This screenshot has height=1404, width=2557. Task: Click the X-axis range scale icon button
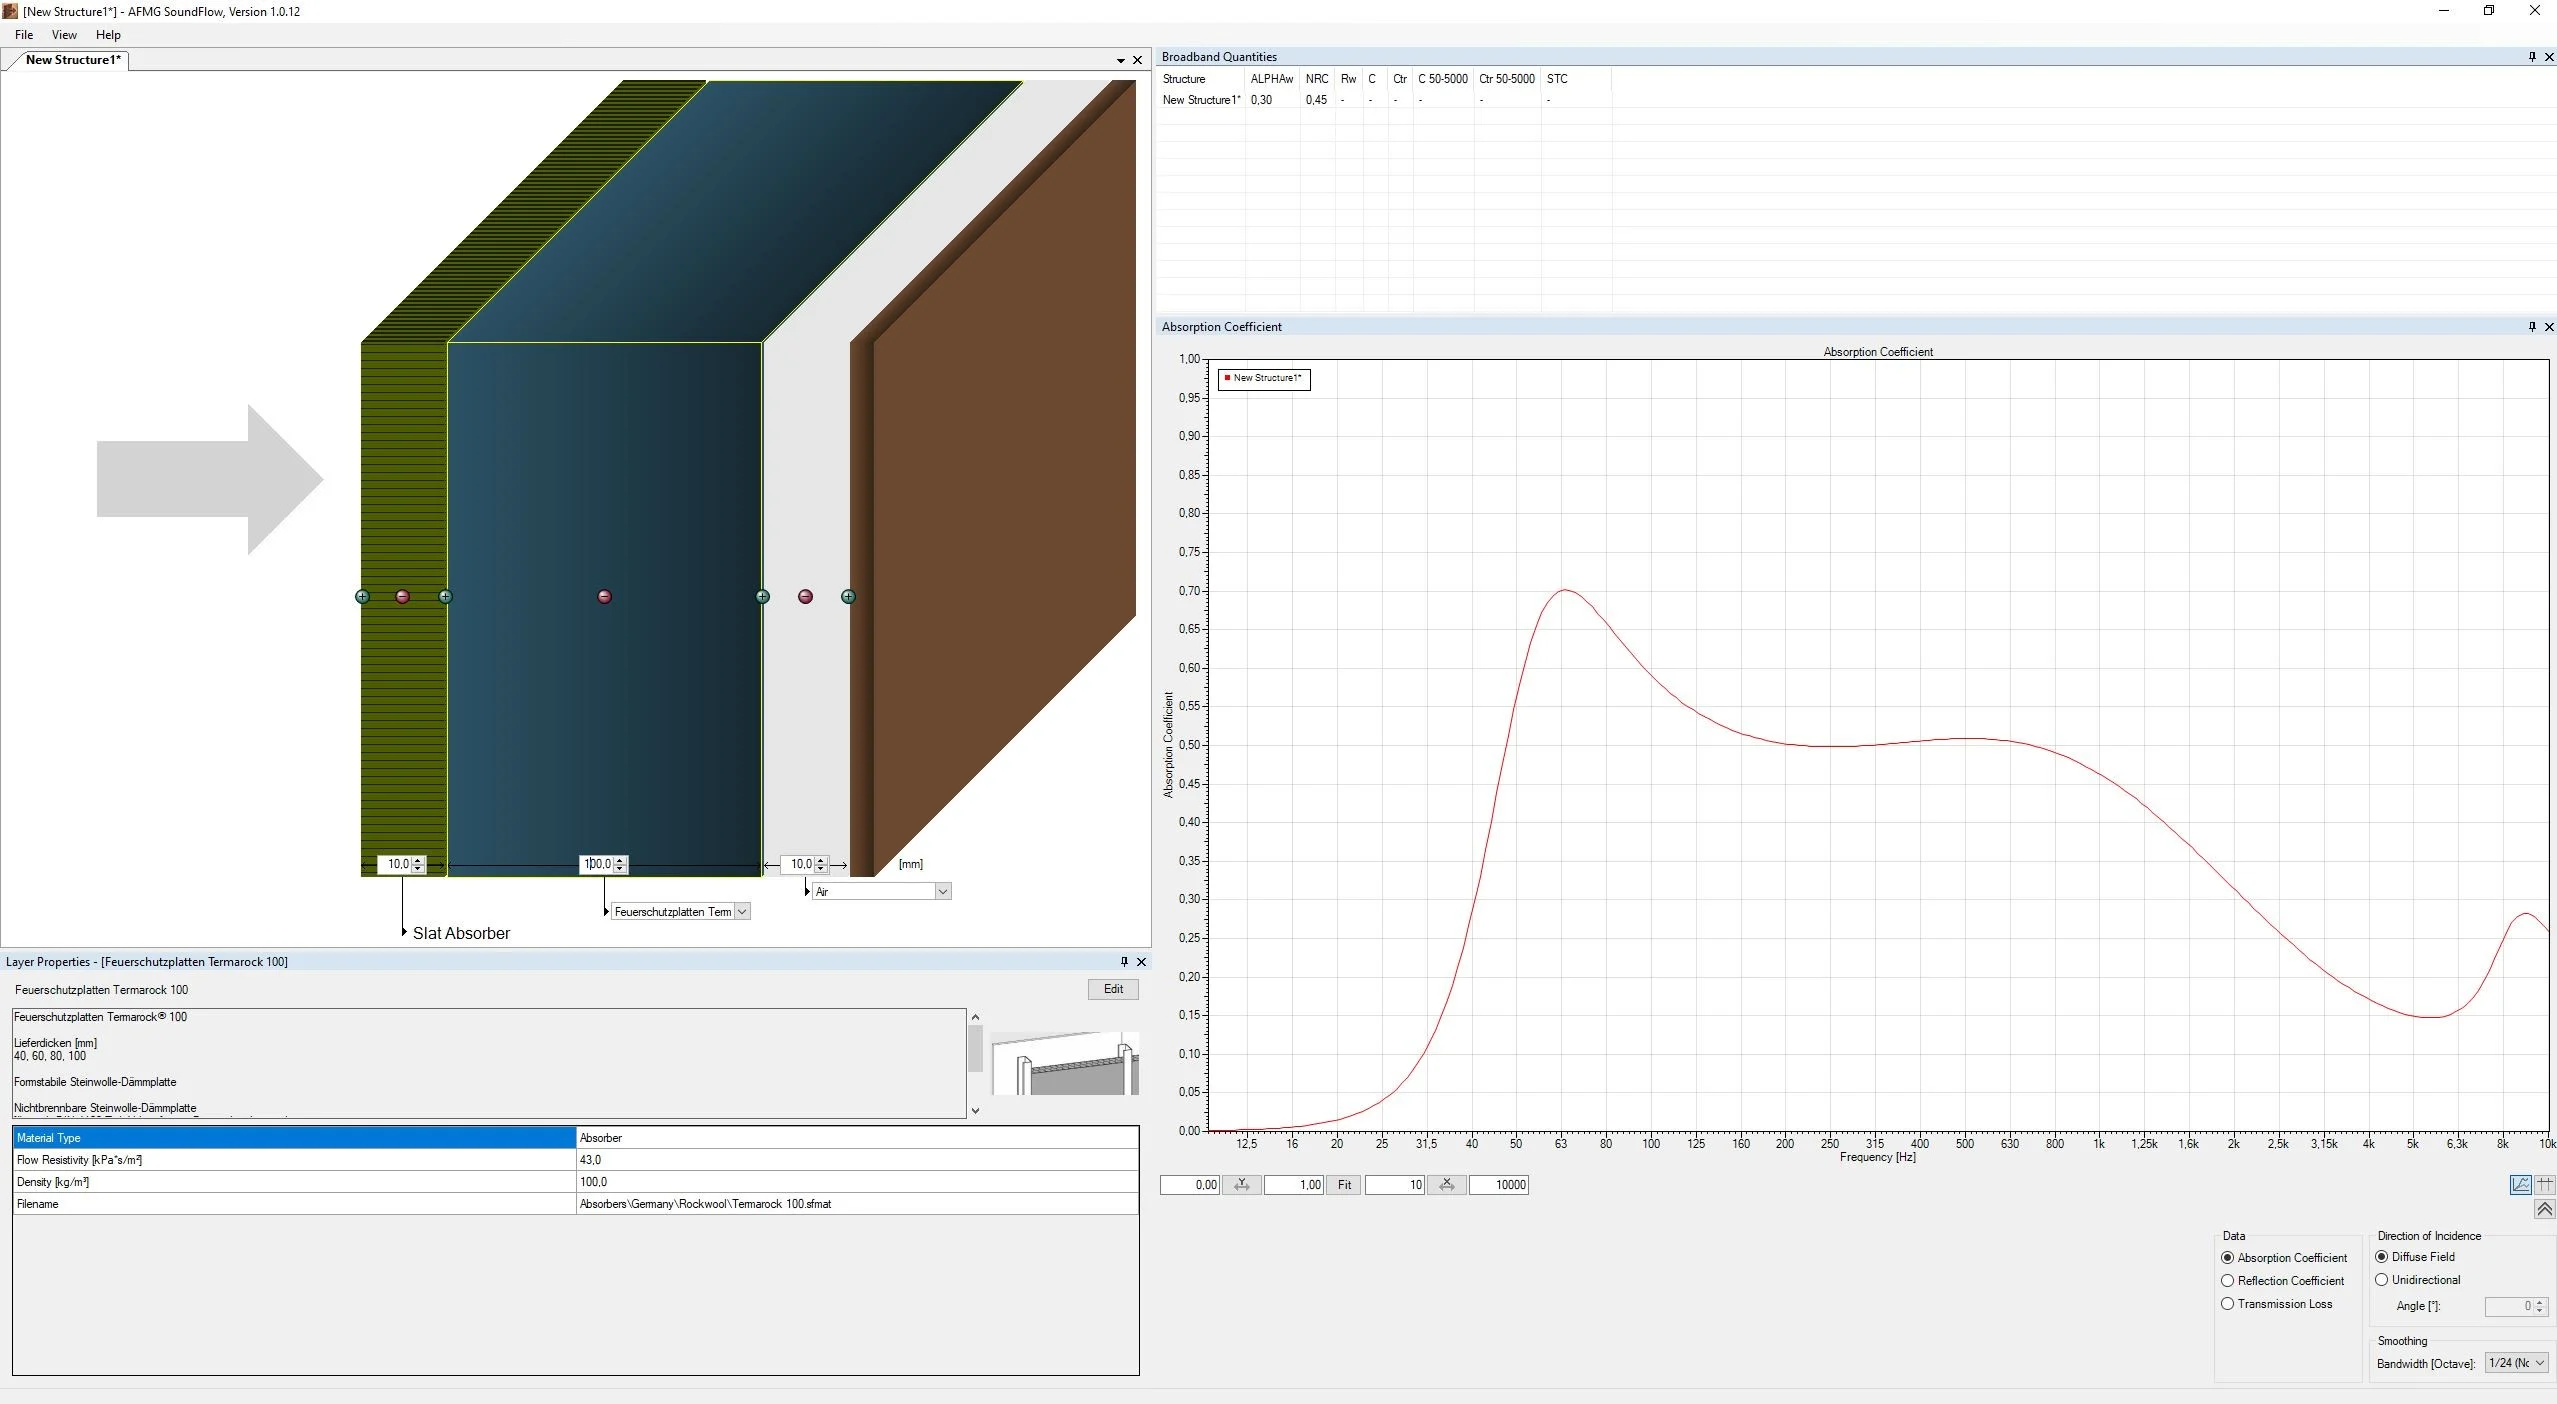[1446, 1185]
